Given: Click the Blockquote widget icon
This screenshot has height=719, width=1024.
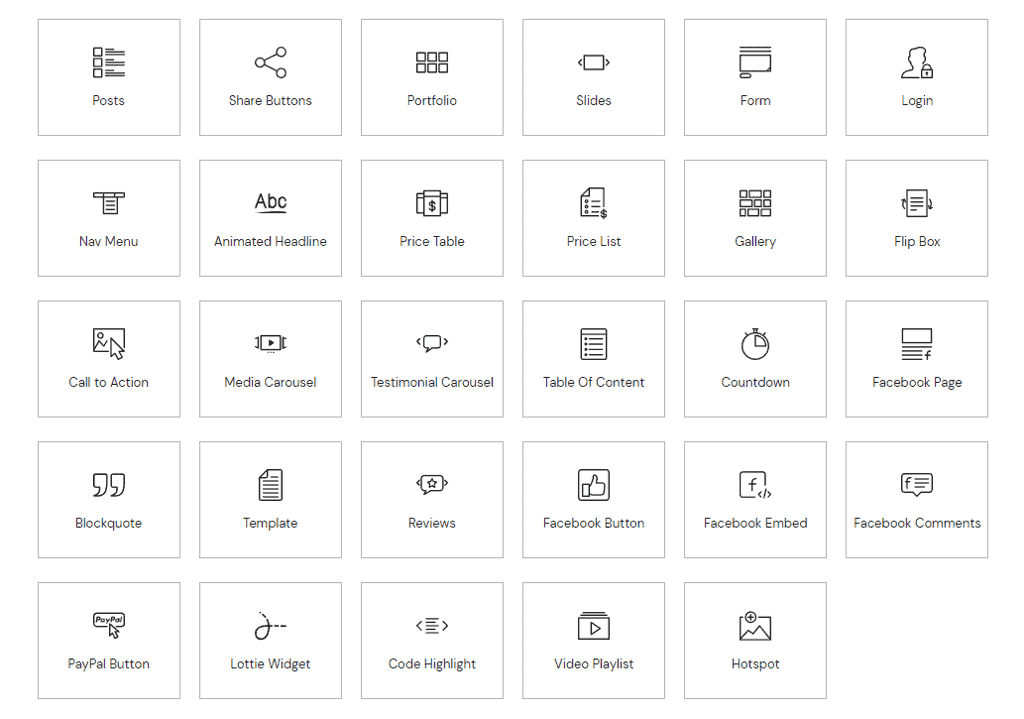Looking at the screenshot, I should pos(109,486).
